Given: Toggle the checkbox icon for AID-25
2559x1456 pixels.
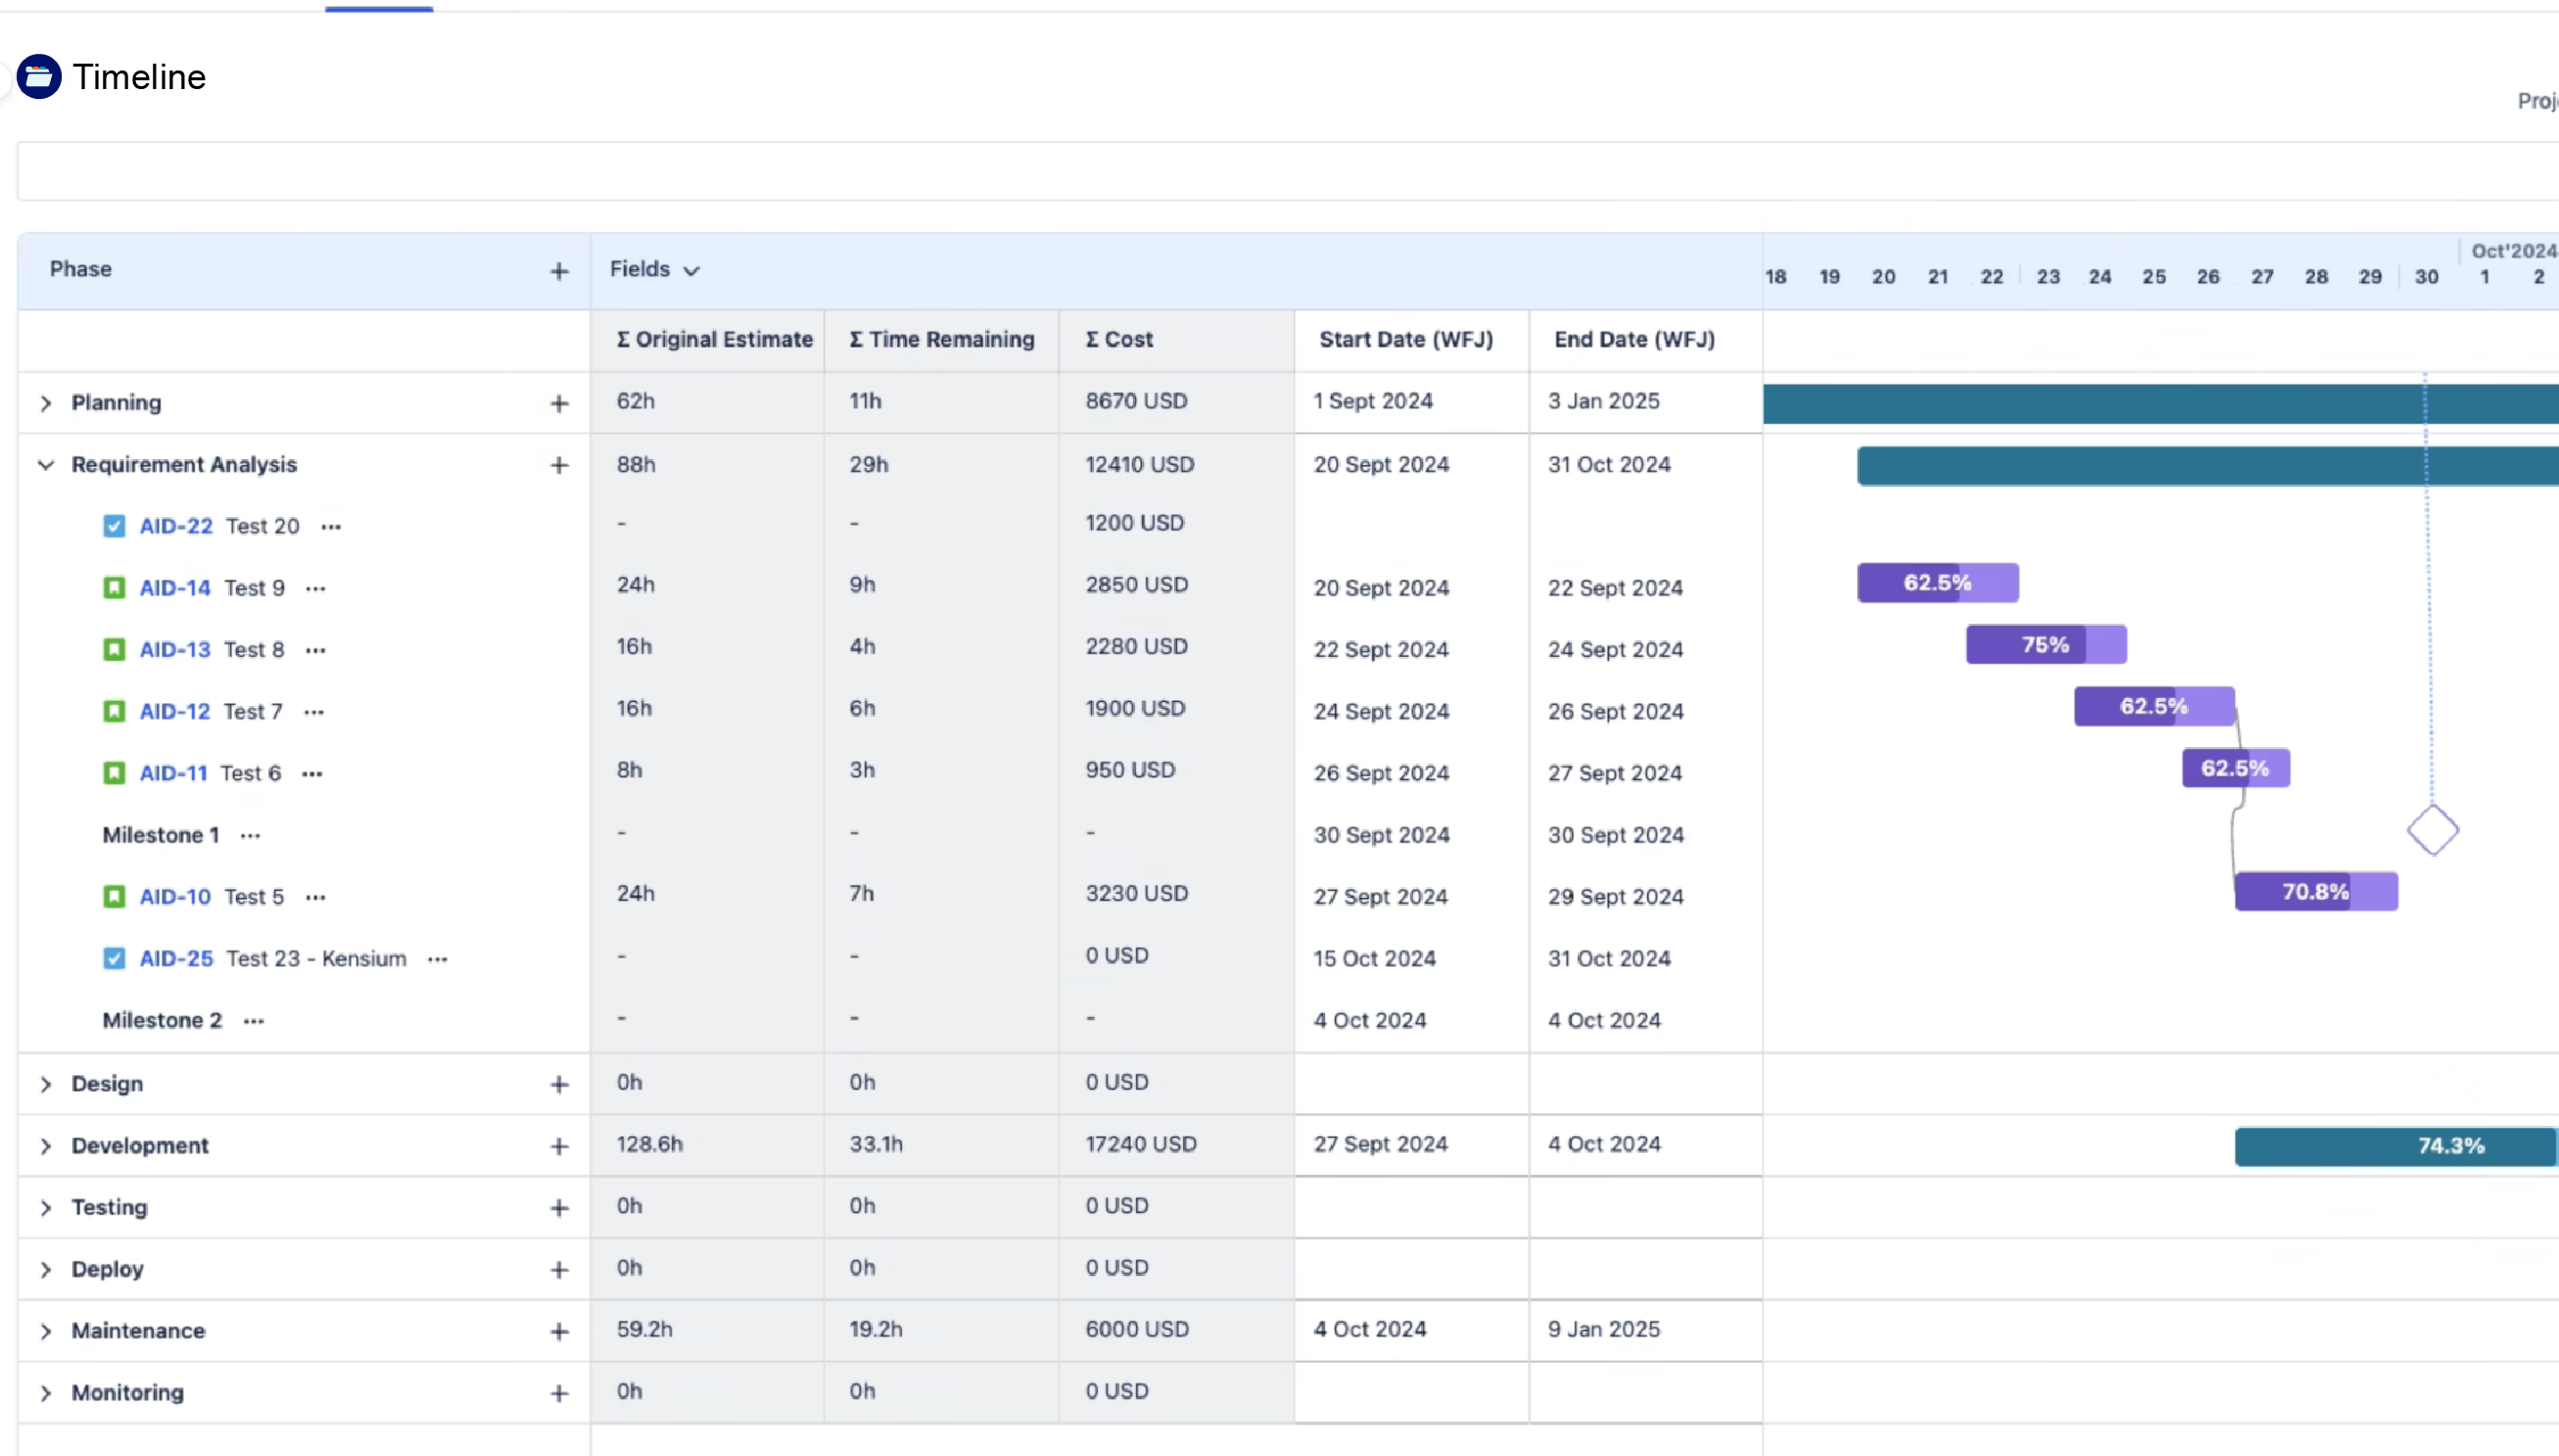Looking at the screenshot, I should click(x=114, y=958).
